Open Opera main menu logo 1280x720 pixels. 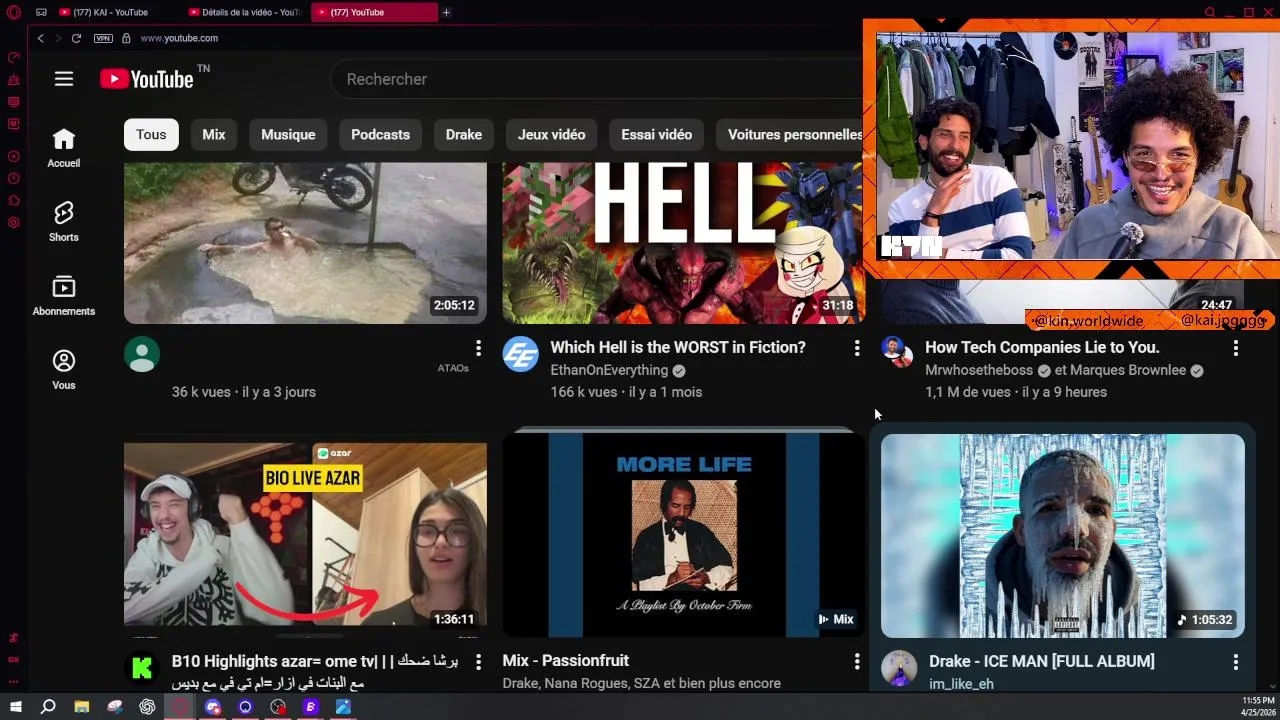point(13,12)
